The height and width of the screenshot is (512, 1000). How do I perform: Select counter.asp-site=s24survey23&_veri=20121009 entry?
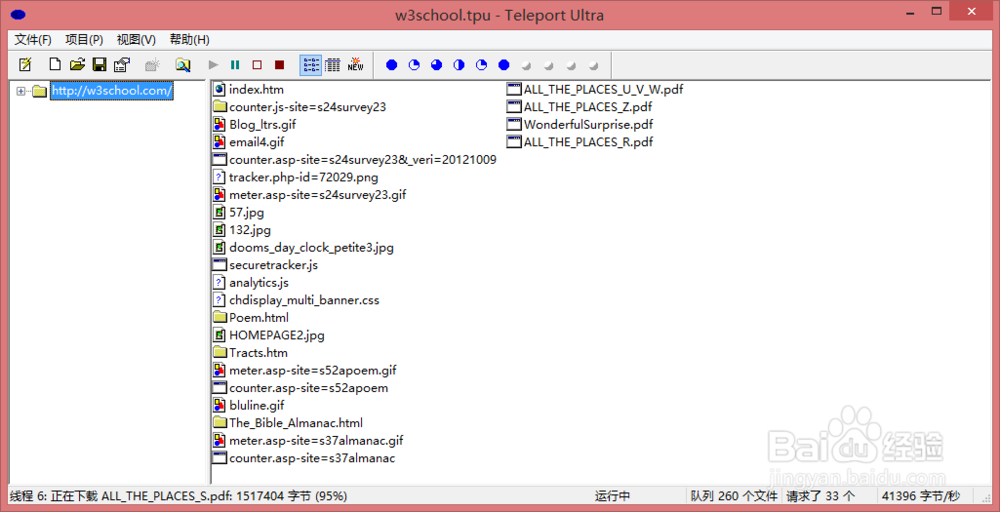(x=363, y=159)
